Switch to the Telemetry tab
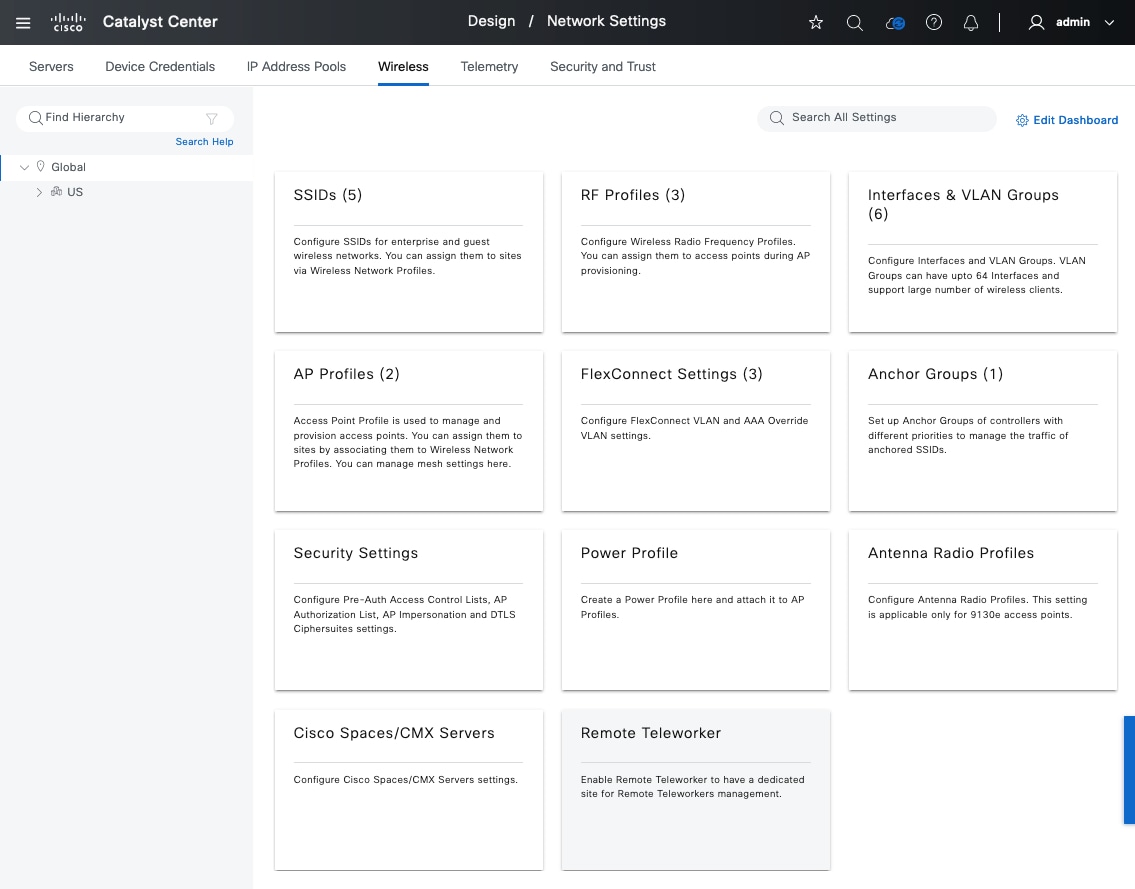This screenshot has width=1135, height=889. coord(489,66)
